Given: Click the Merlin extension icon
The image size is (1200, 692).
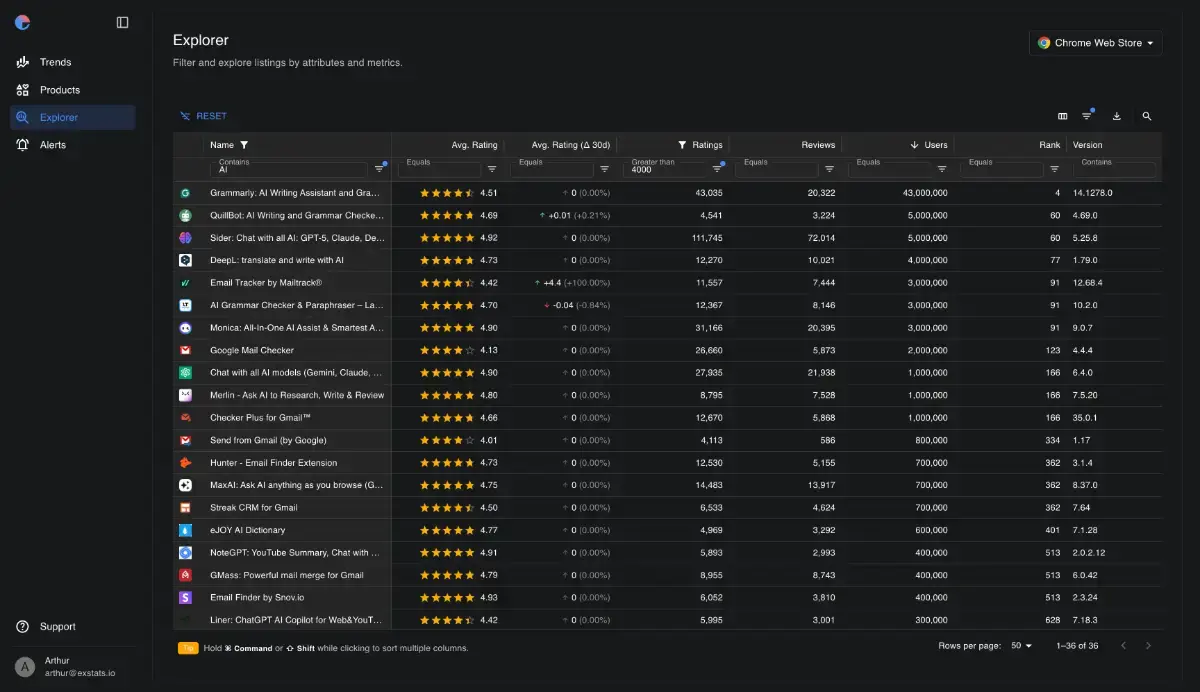Looking at the screenshot, I should coord(185,395).
